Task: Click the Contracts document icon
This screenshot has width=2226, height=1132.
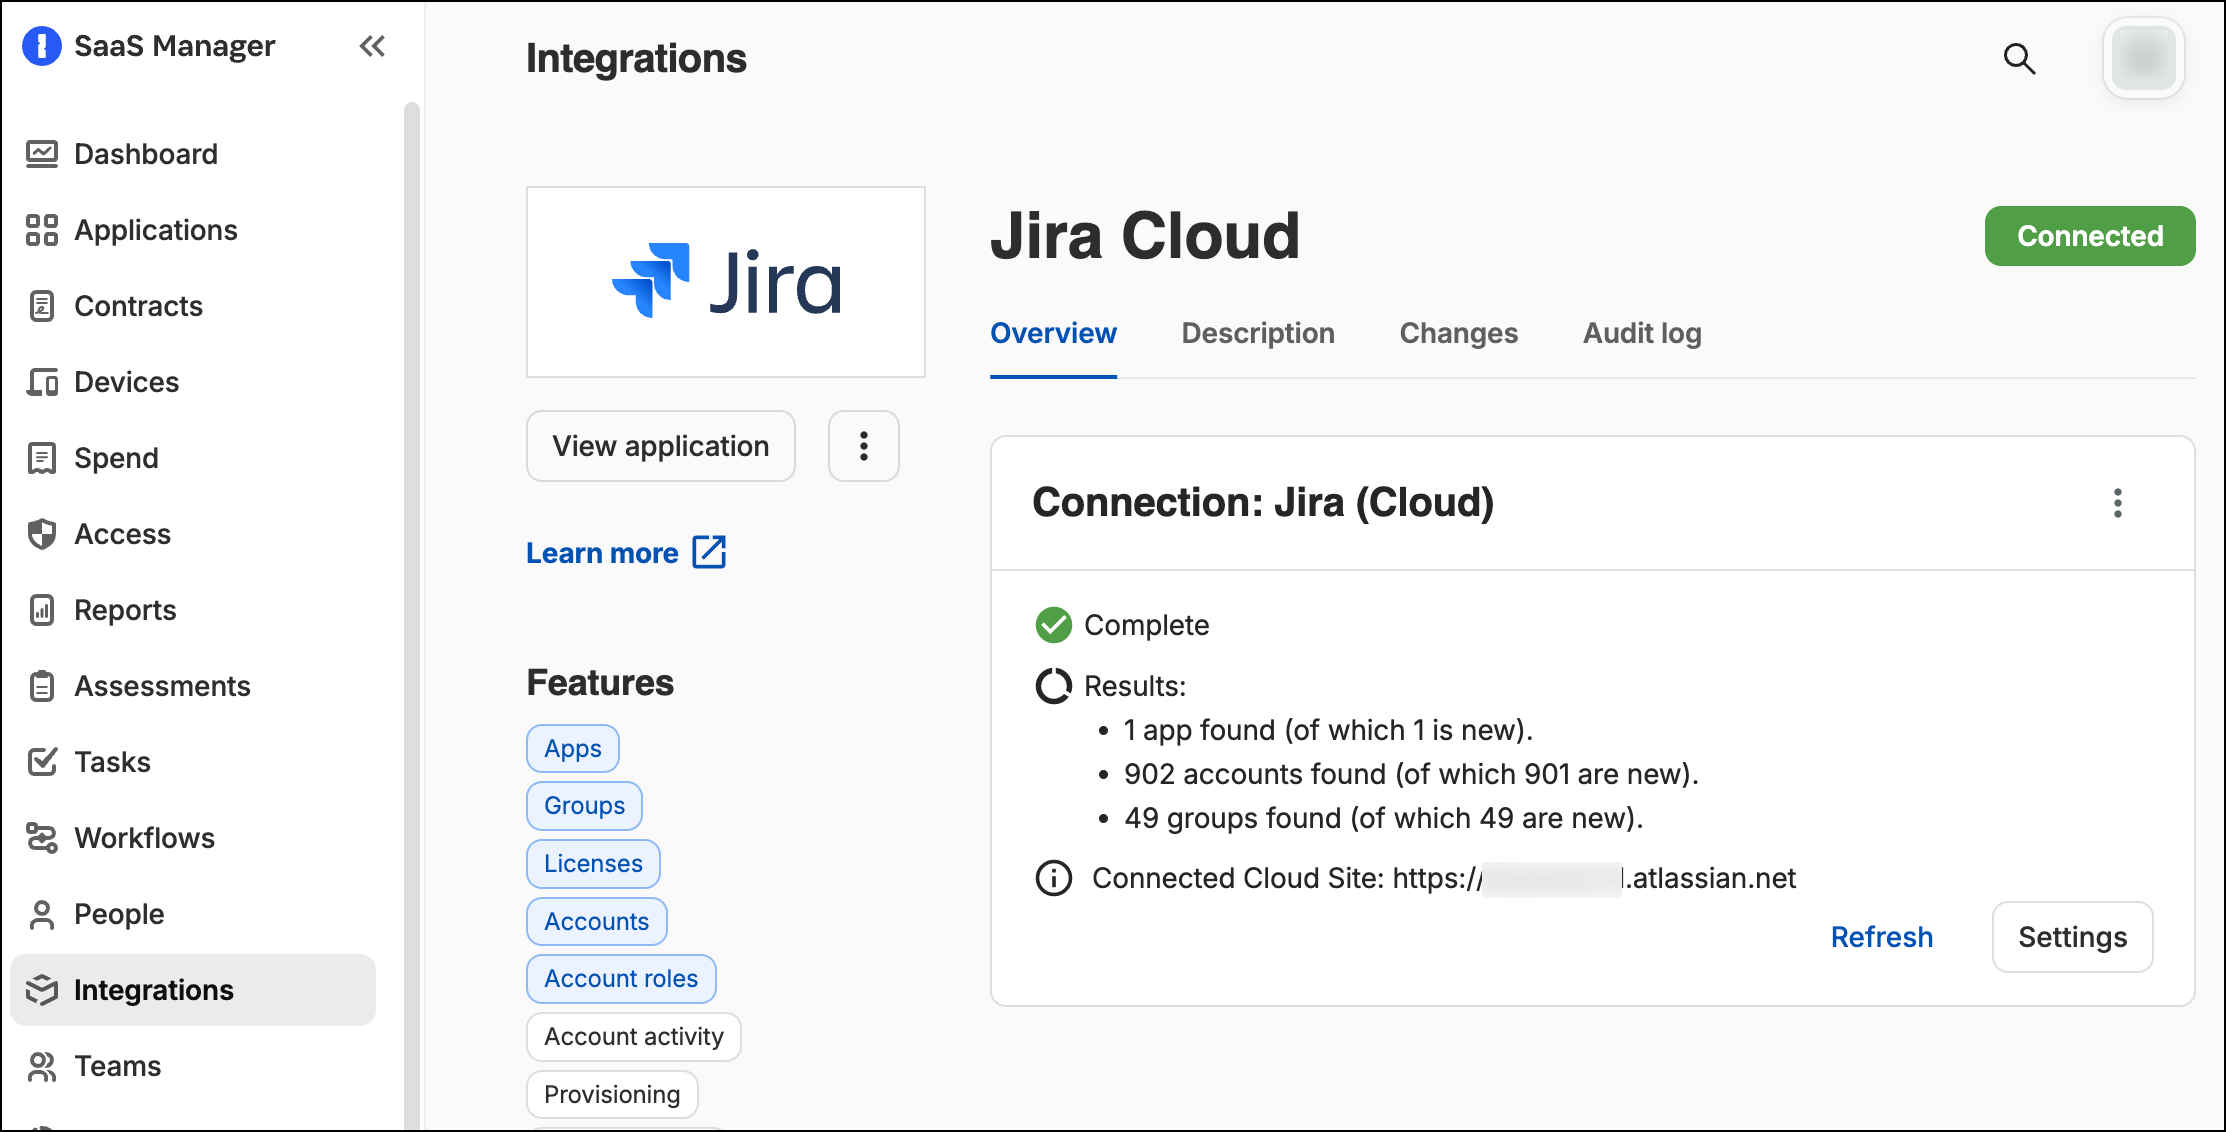Action: pyautogui.click(x=42, y=306)
